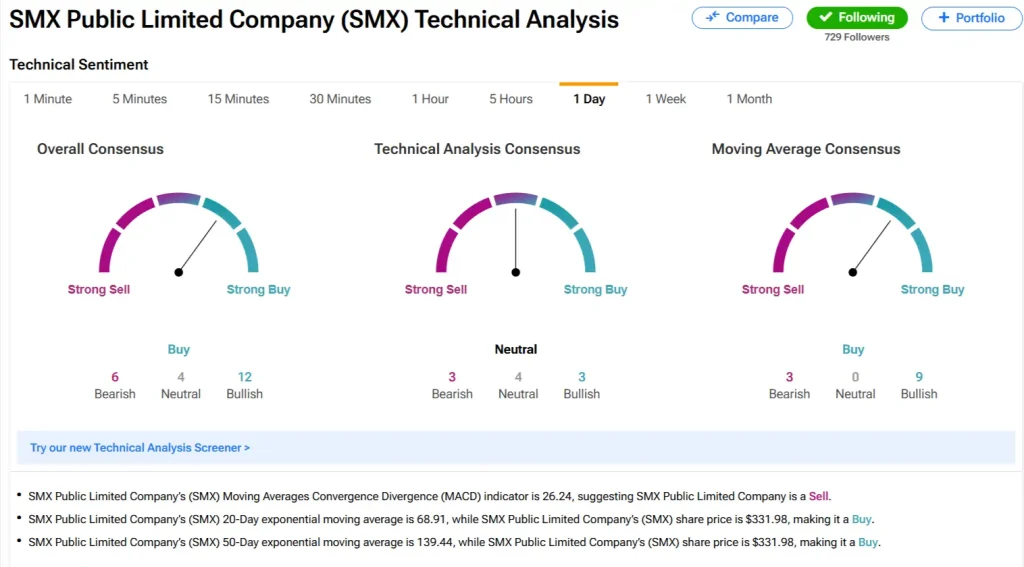
Task: Click the Moving Average 'Buy' rating
Action: click(853, 349)
